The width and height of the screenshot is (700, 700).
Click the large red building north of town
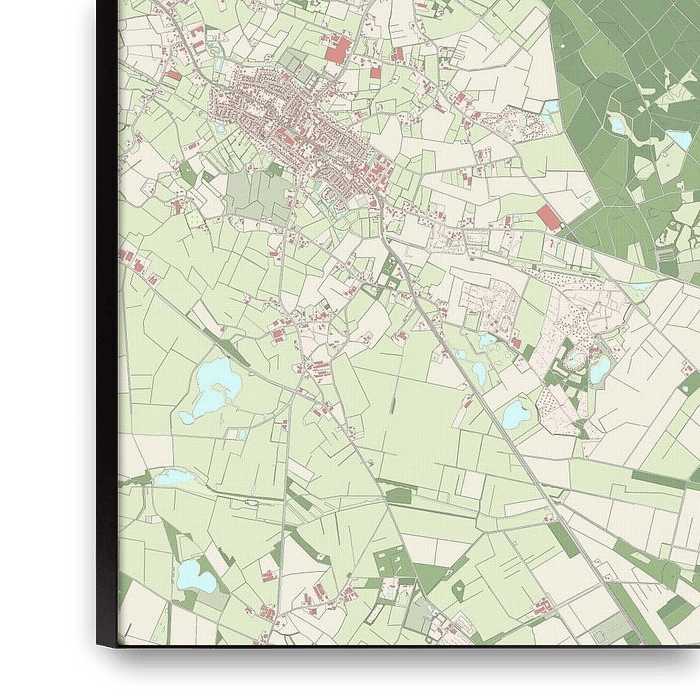pos(339,47)
